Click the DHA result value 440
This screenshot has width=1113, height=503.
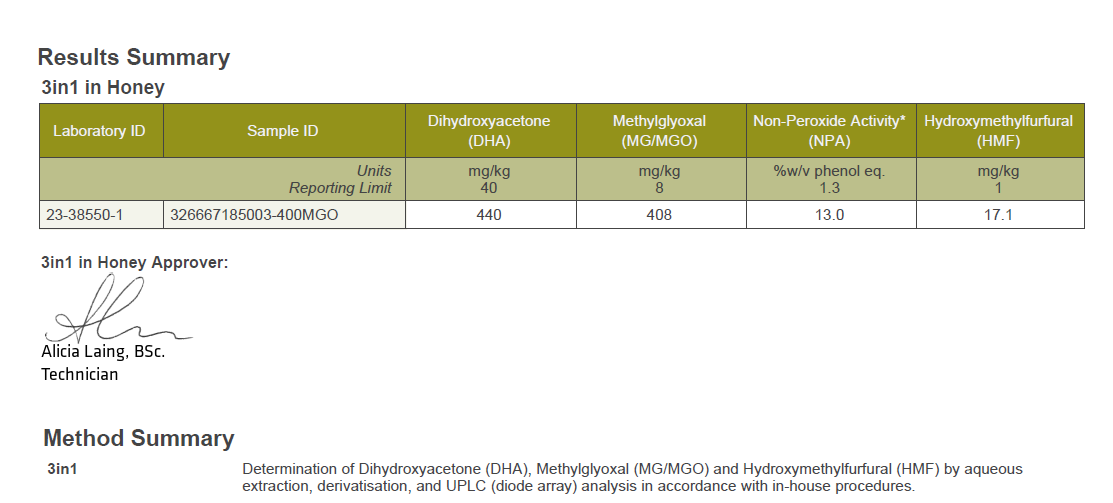(x=489, y=215)
